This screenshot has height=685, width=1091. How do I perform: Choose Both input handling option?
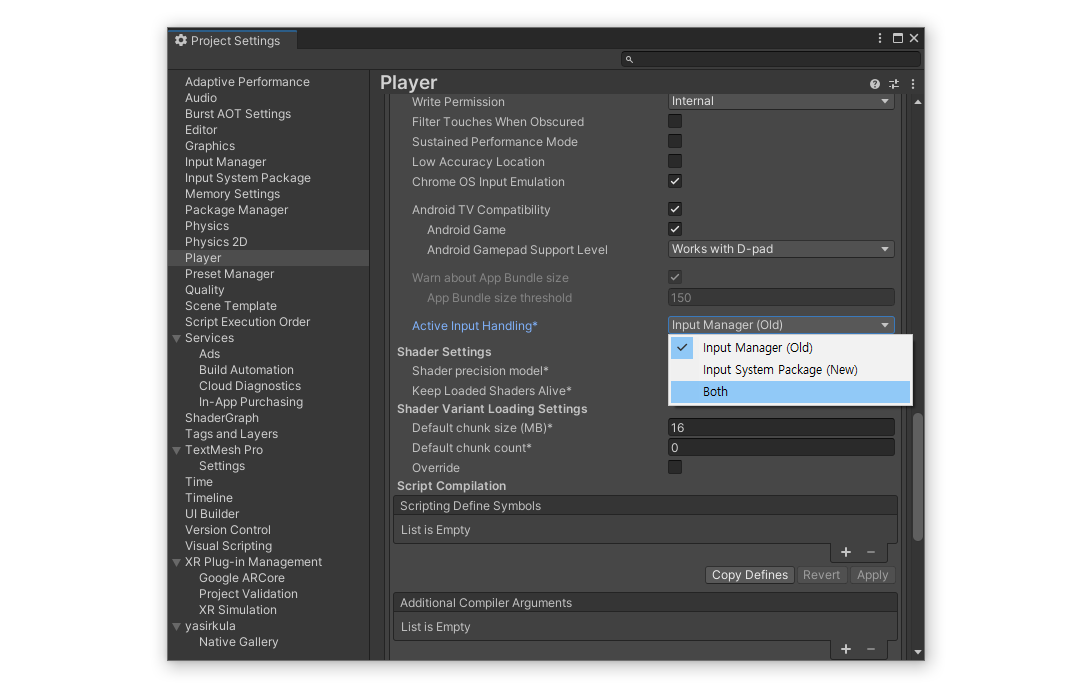[x=790, y=392]
